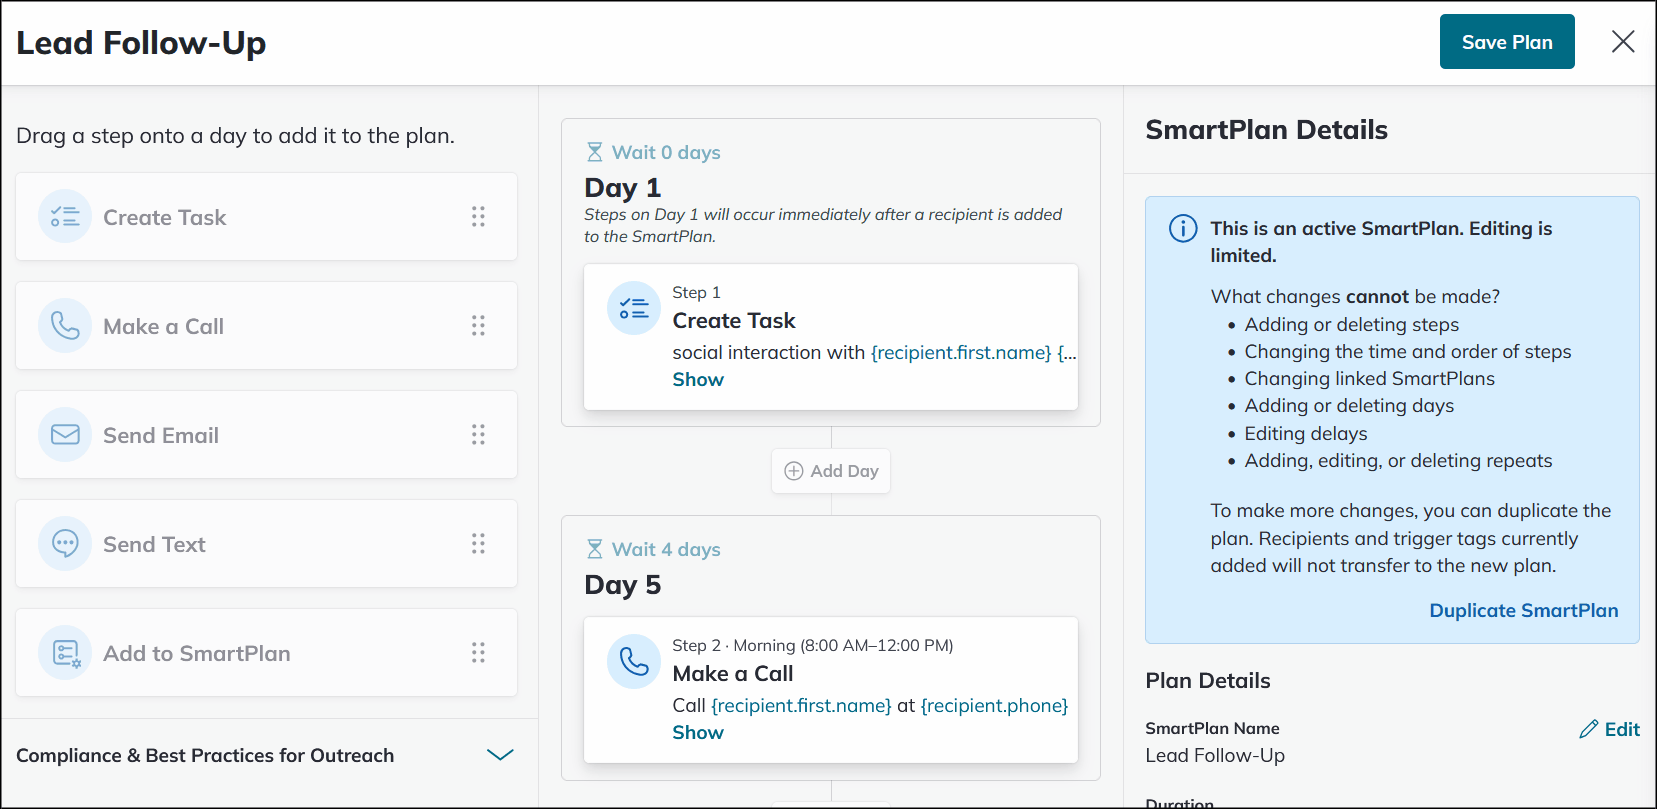
Task: Click the Step 1 Create Task checklist icon
Action: [x=634, y=308]
